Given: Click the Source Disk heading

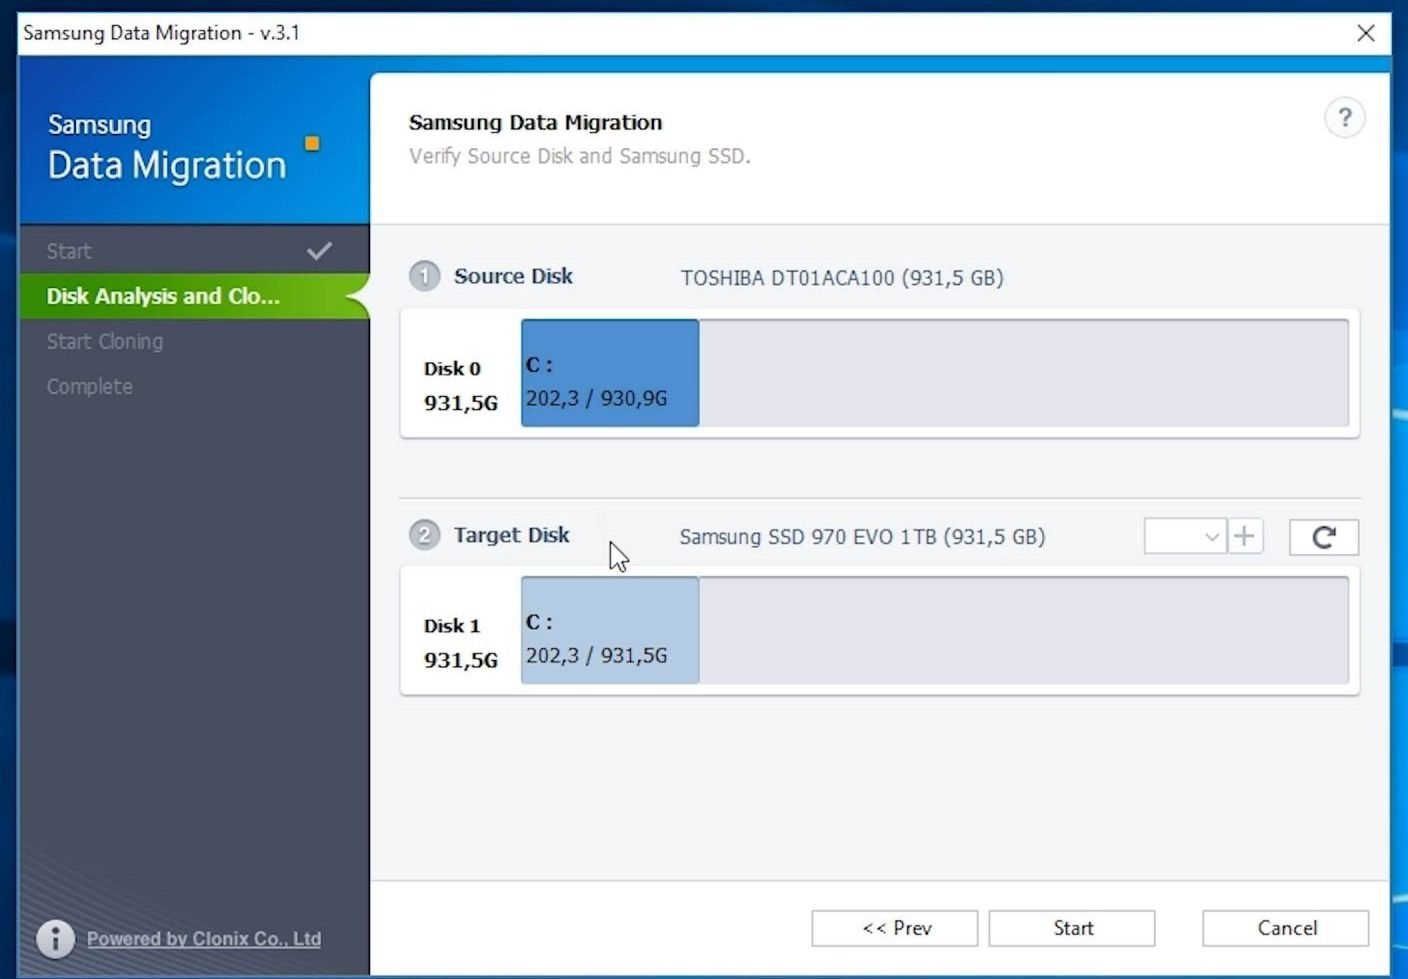Looking at the screenshot, I should coord(513,276).
